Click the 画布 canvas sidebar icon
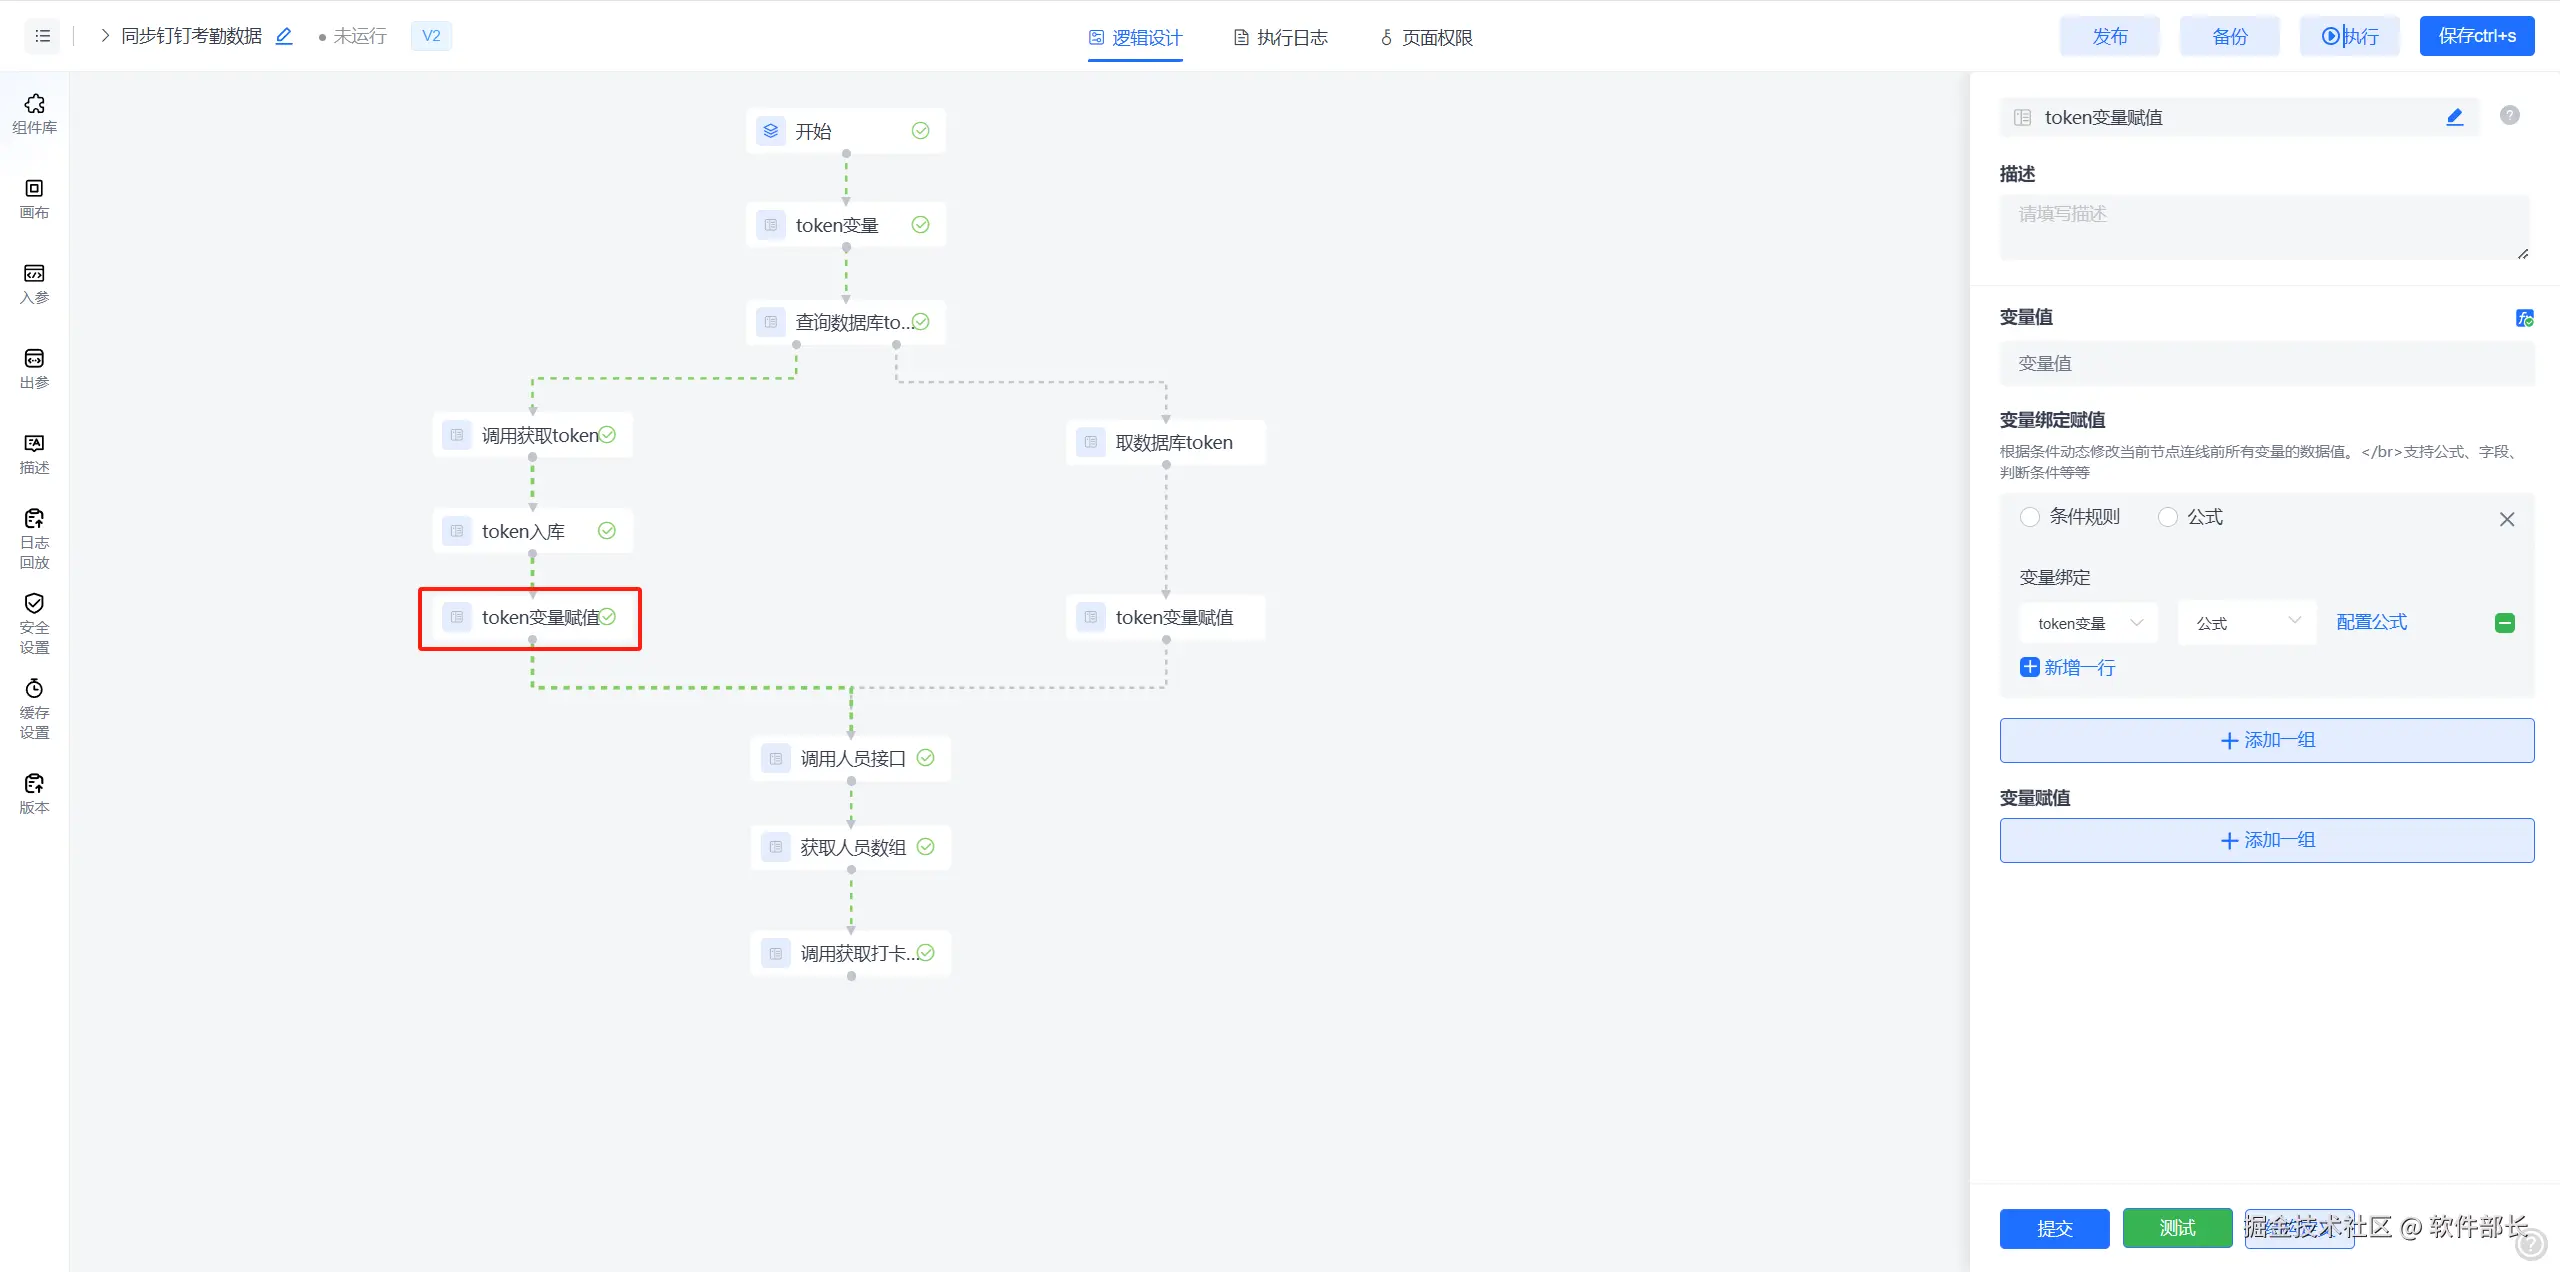This screenshot has height=1272, width=2560. (34, 198)
